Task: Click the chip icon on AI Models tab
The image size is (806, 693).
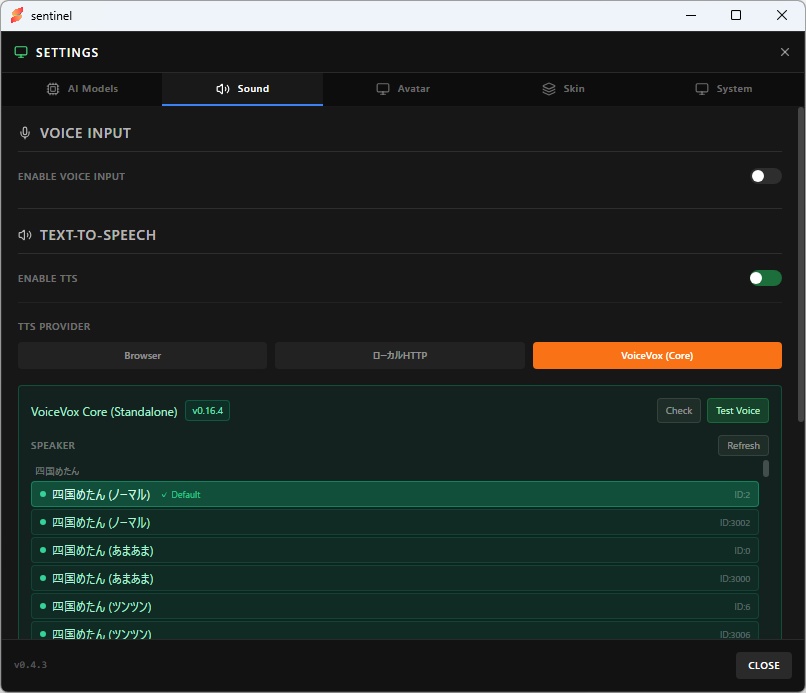Action: pyautogui.click(x=53, y=89)
